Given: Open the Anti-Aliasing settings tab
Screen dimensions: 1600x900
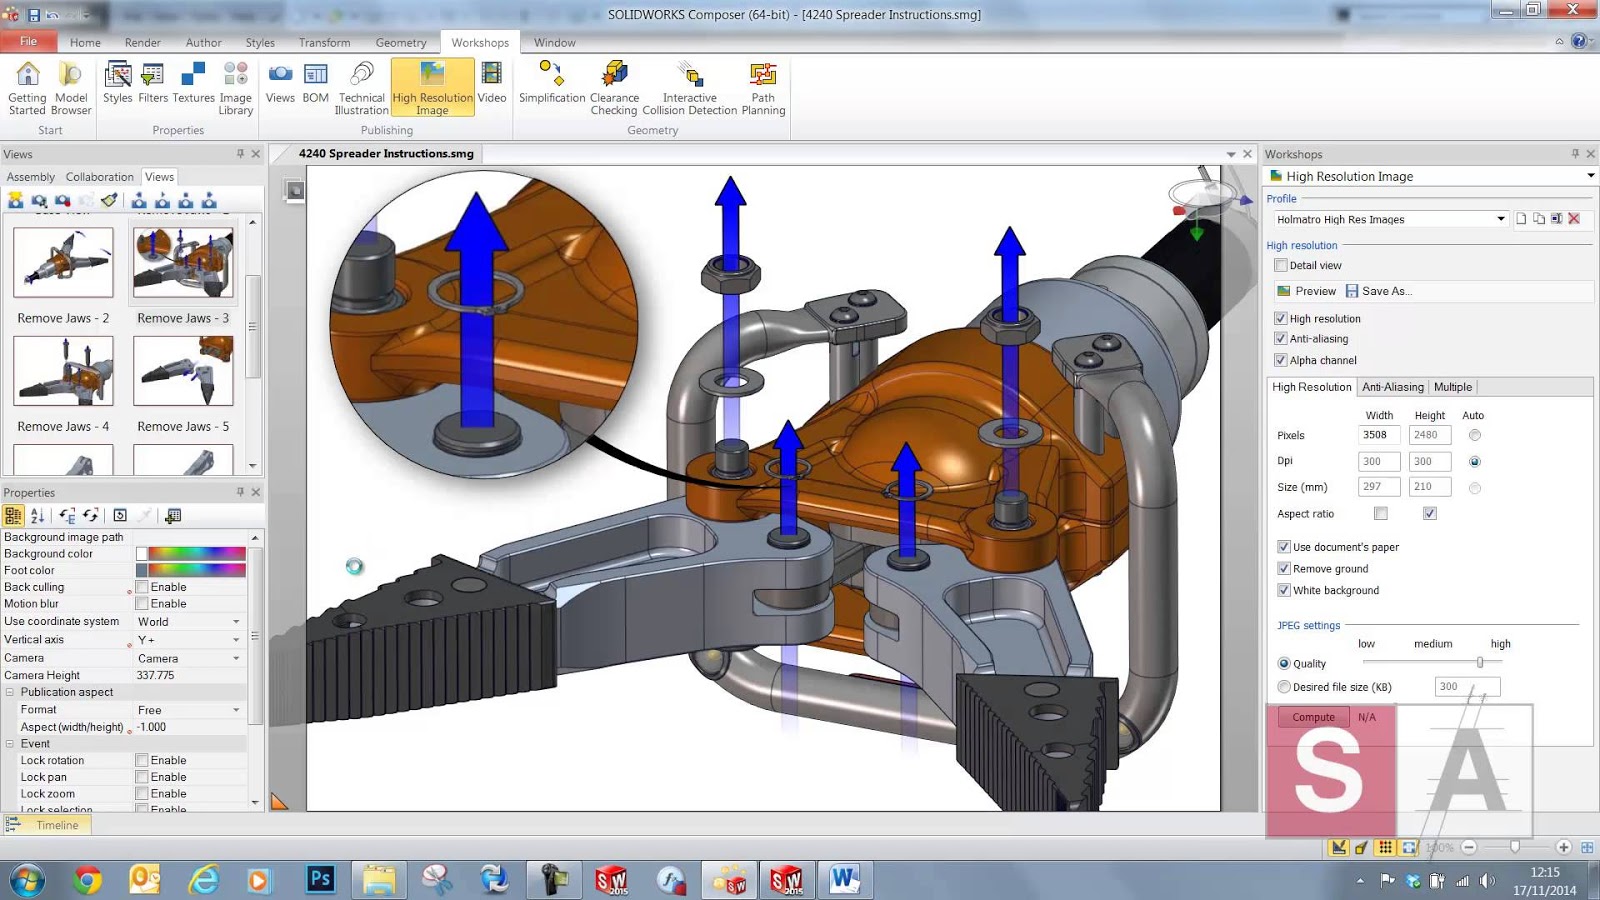Looking at the screenshot, I should (x=1392, y=387).
